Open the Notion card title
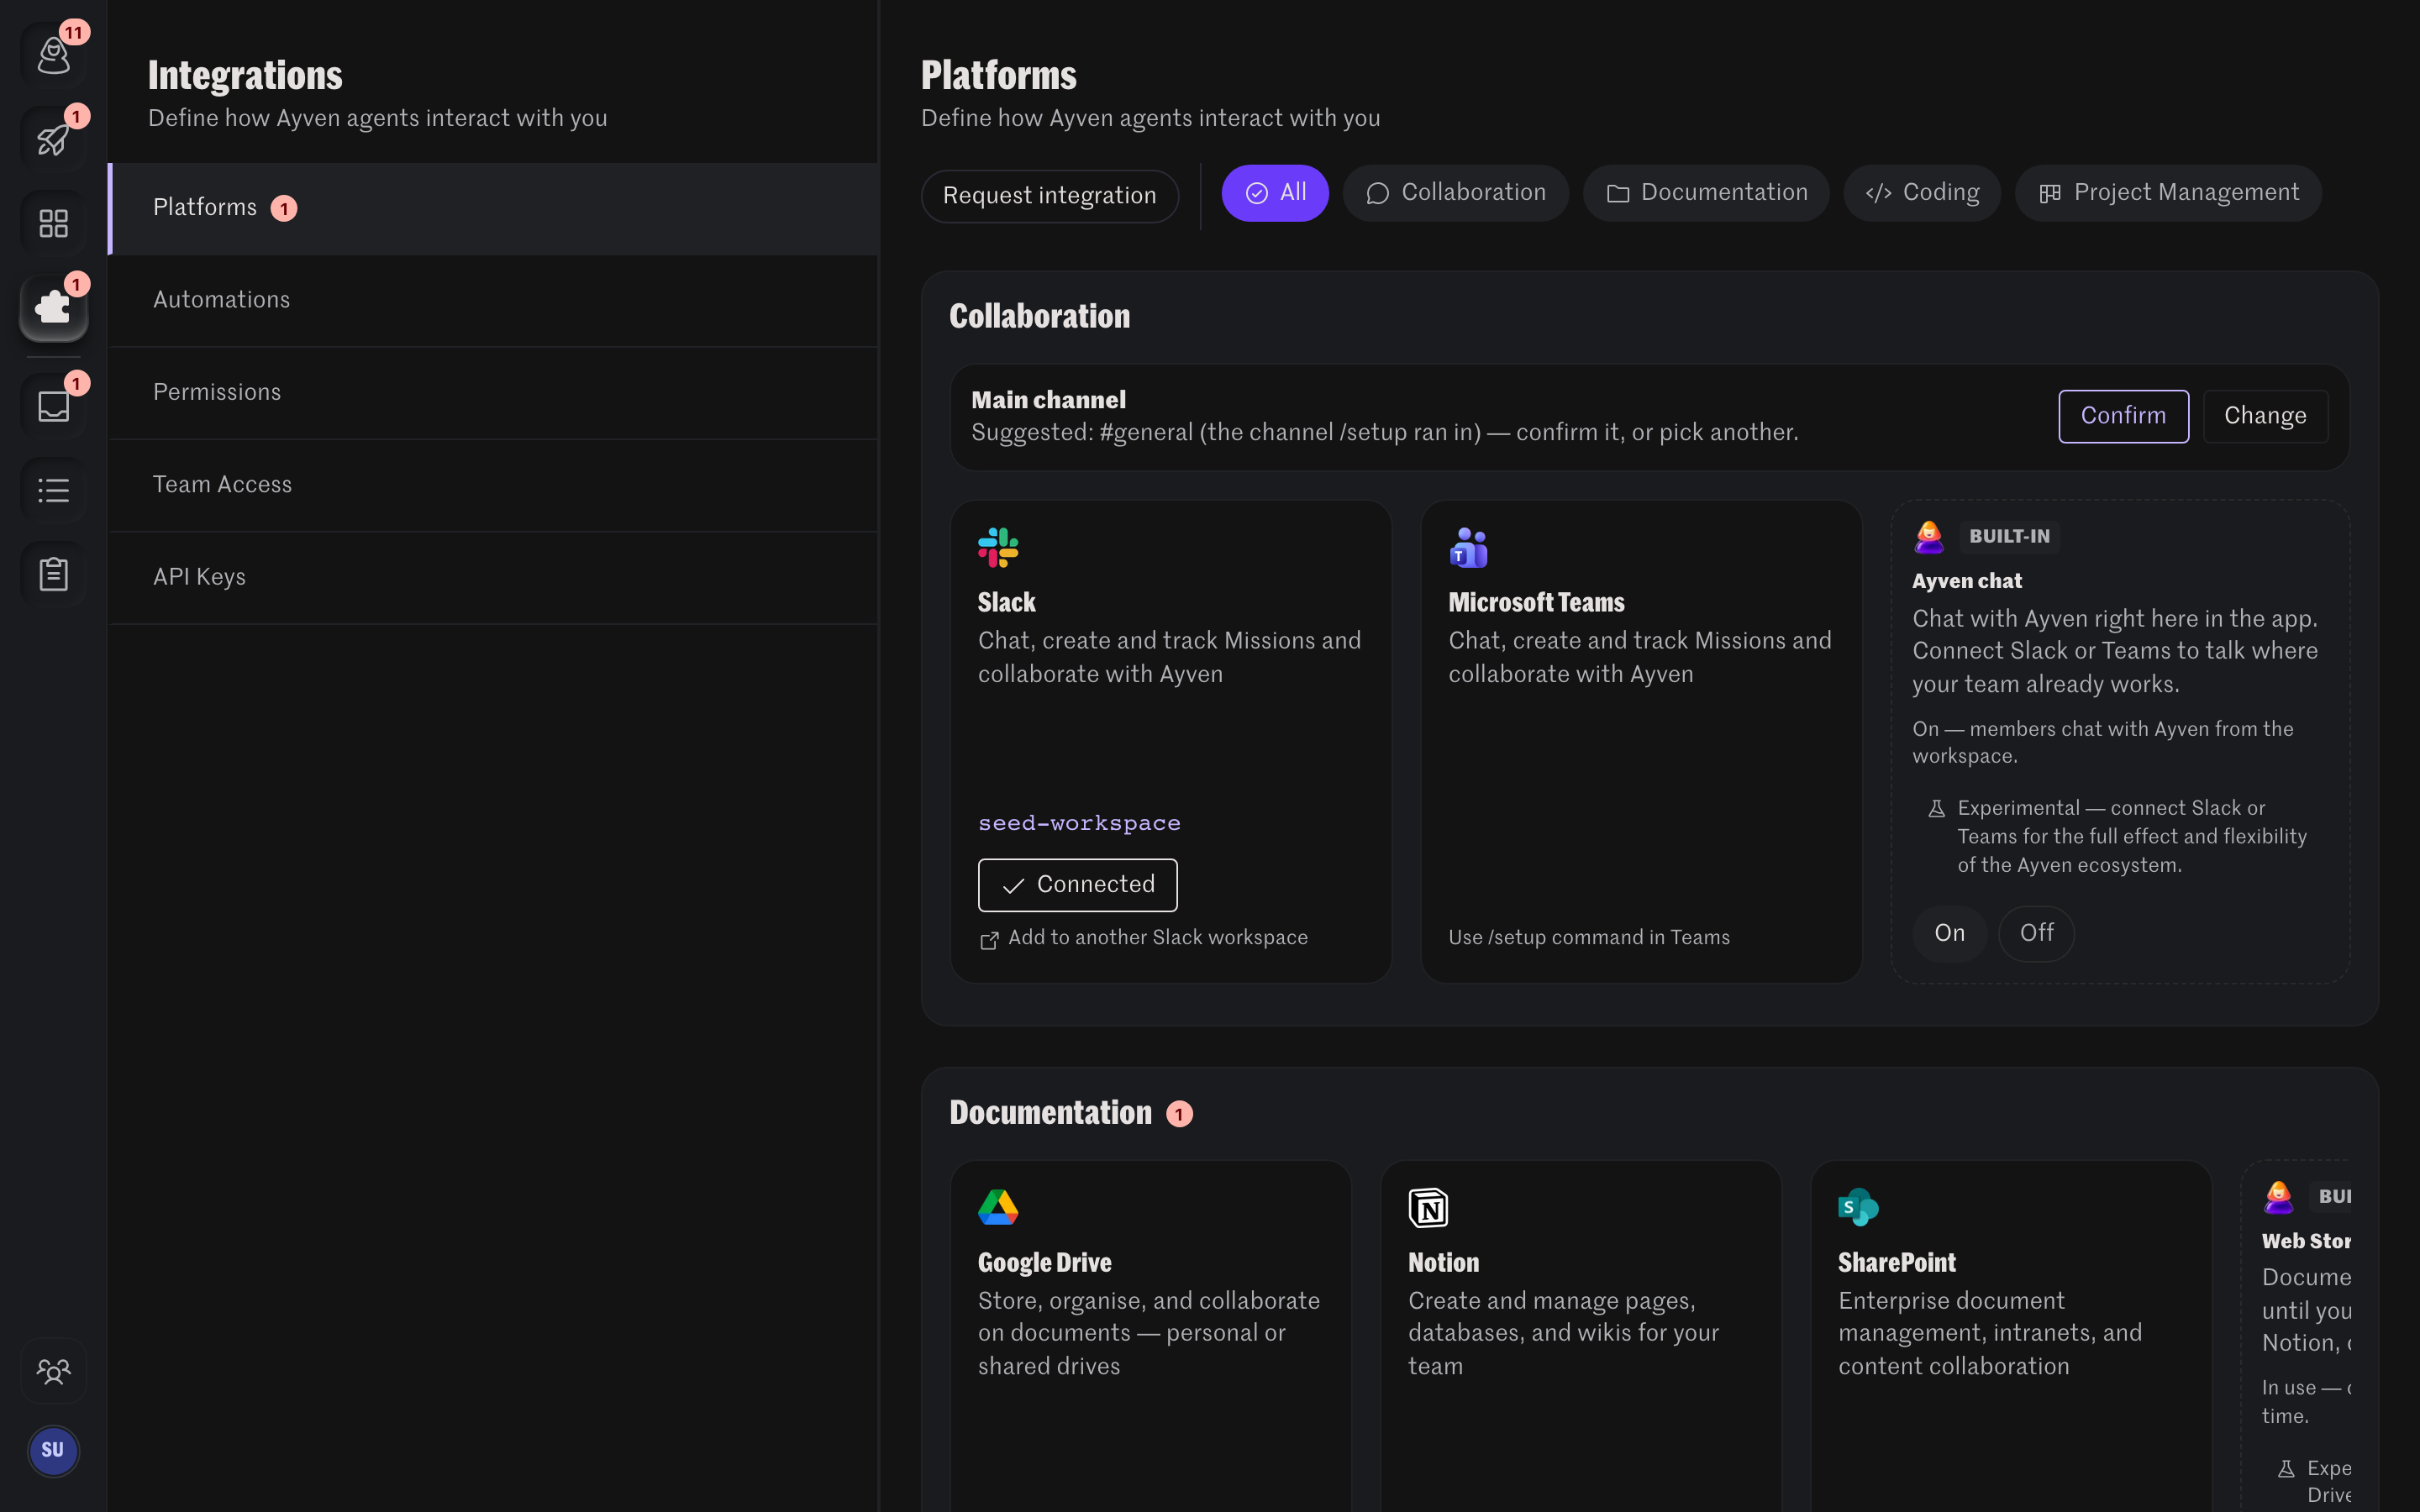This screenshot has width=2420, height=1512. point(1443,1263)
